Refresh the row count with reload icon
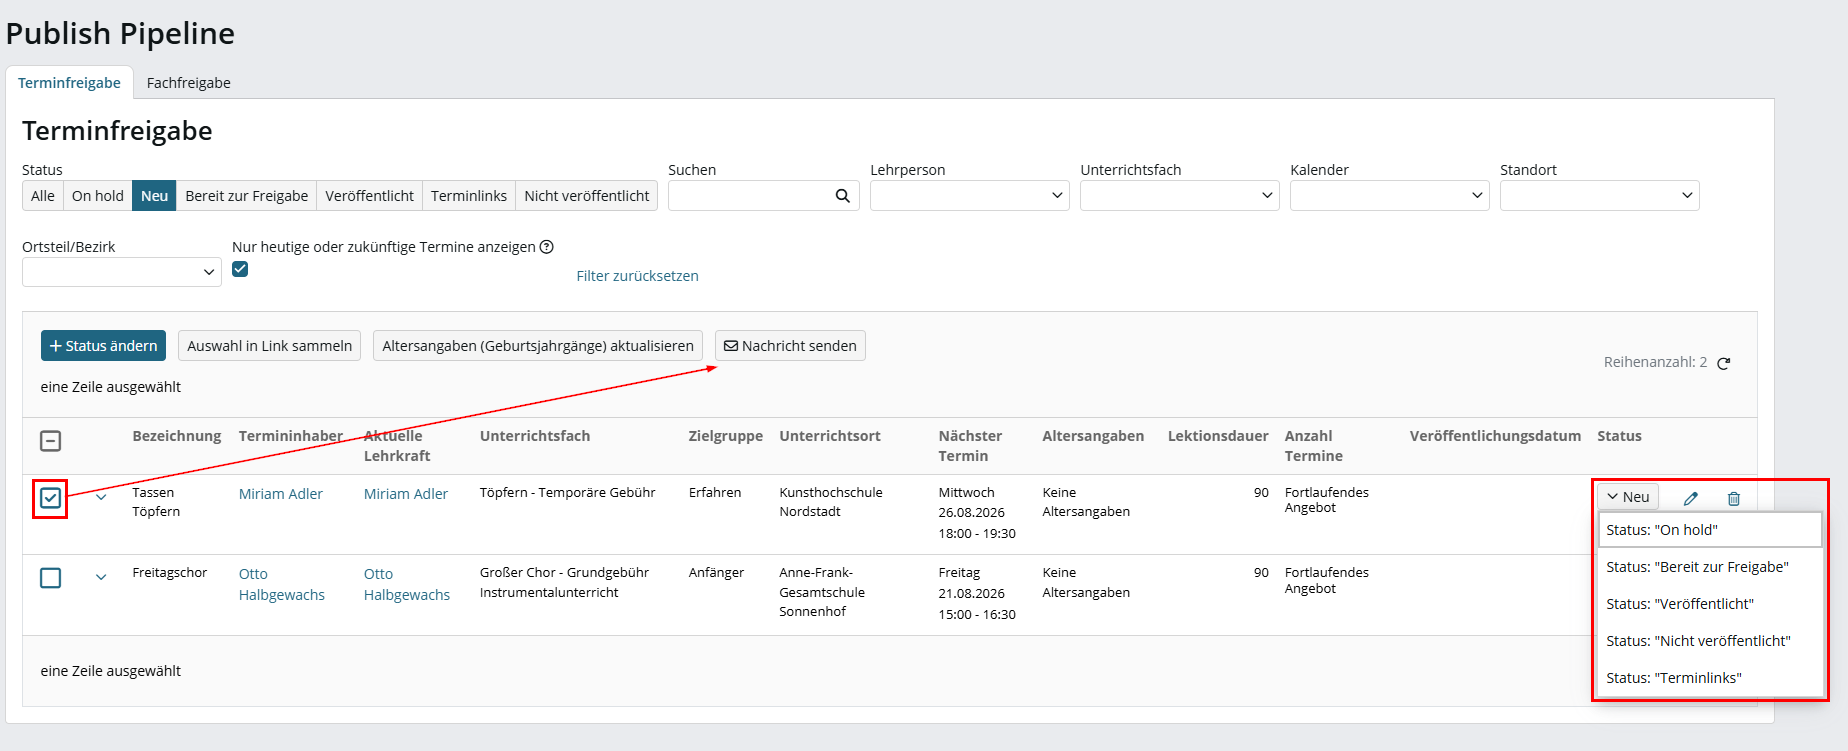The width and height of the screenshot is (1848, 751). point(1724,363)
